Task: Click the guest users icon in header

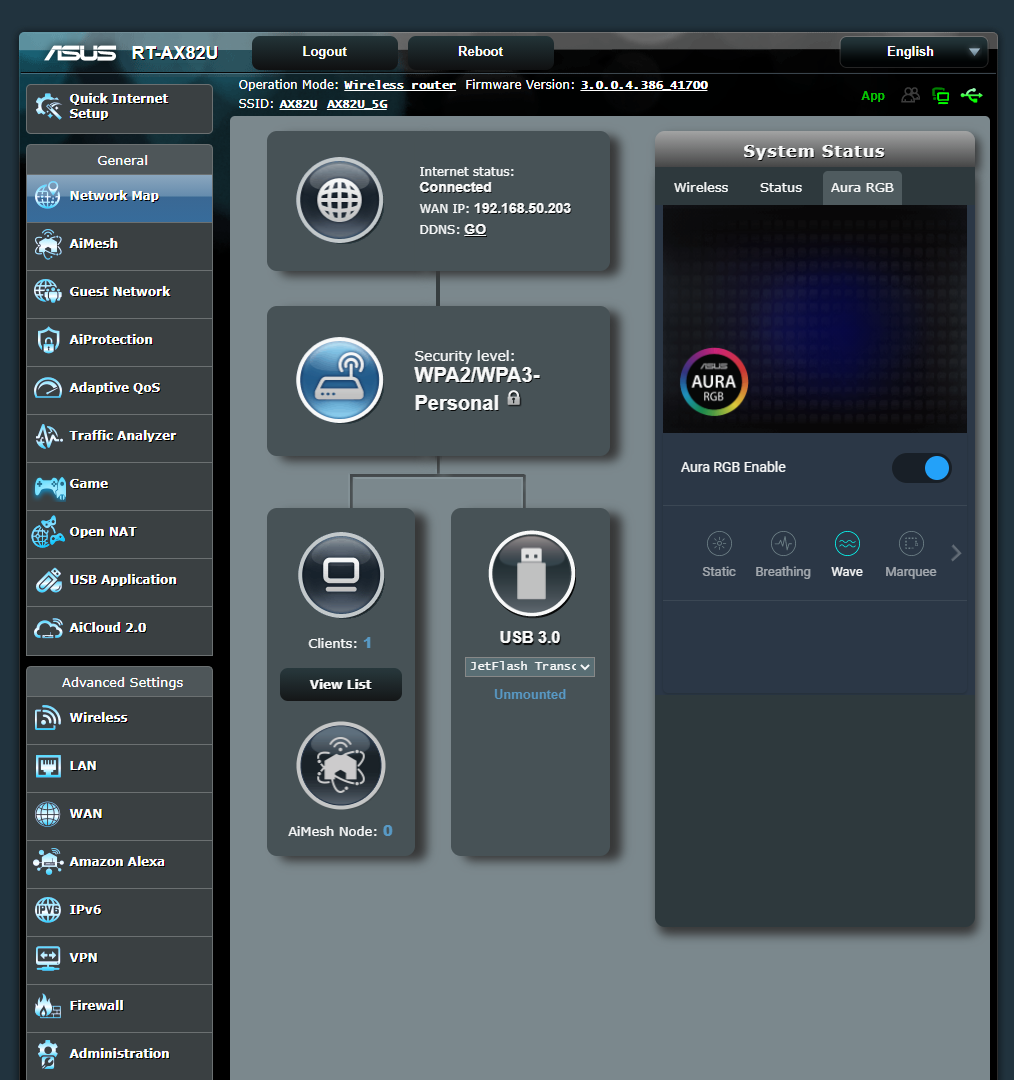Action: pos(911,95)
